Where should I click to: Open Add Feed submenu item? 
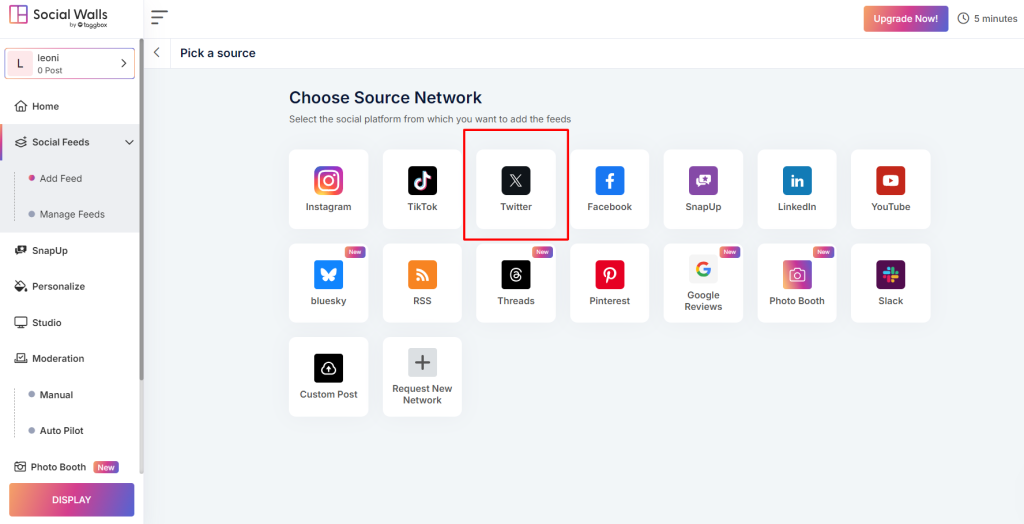(x=61, y=178)
